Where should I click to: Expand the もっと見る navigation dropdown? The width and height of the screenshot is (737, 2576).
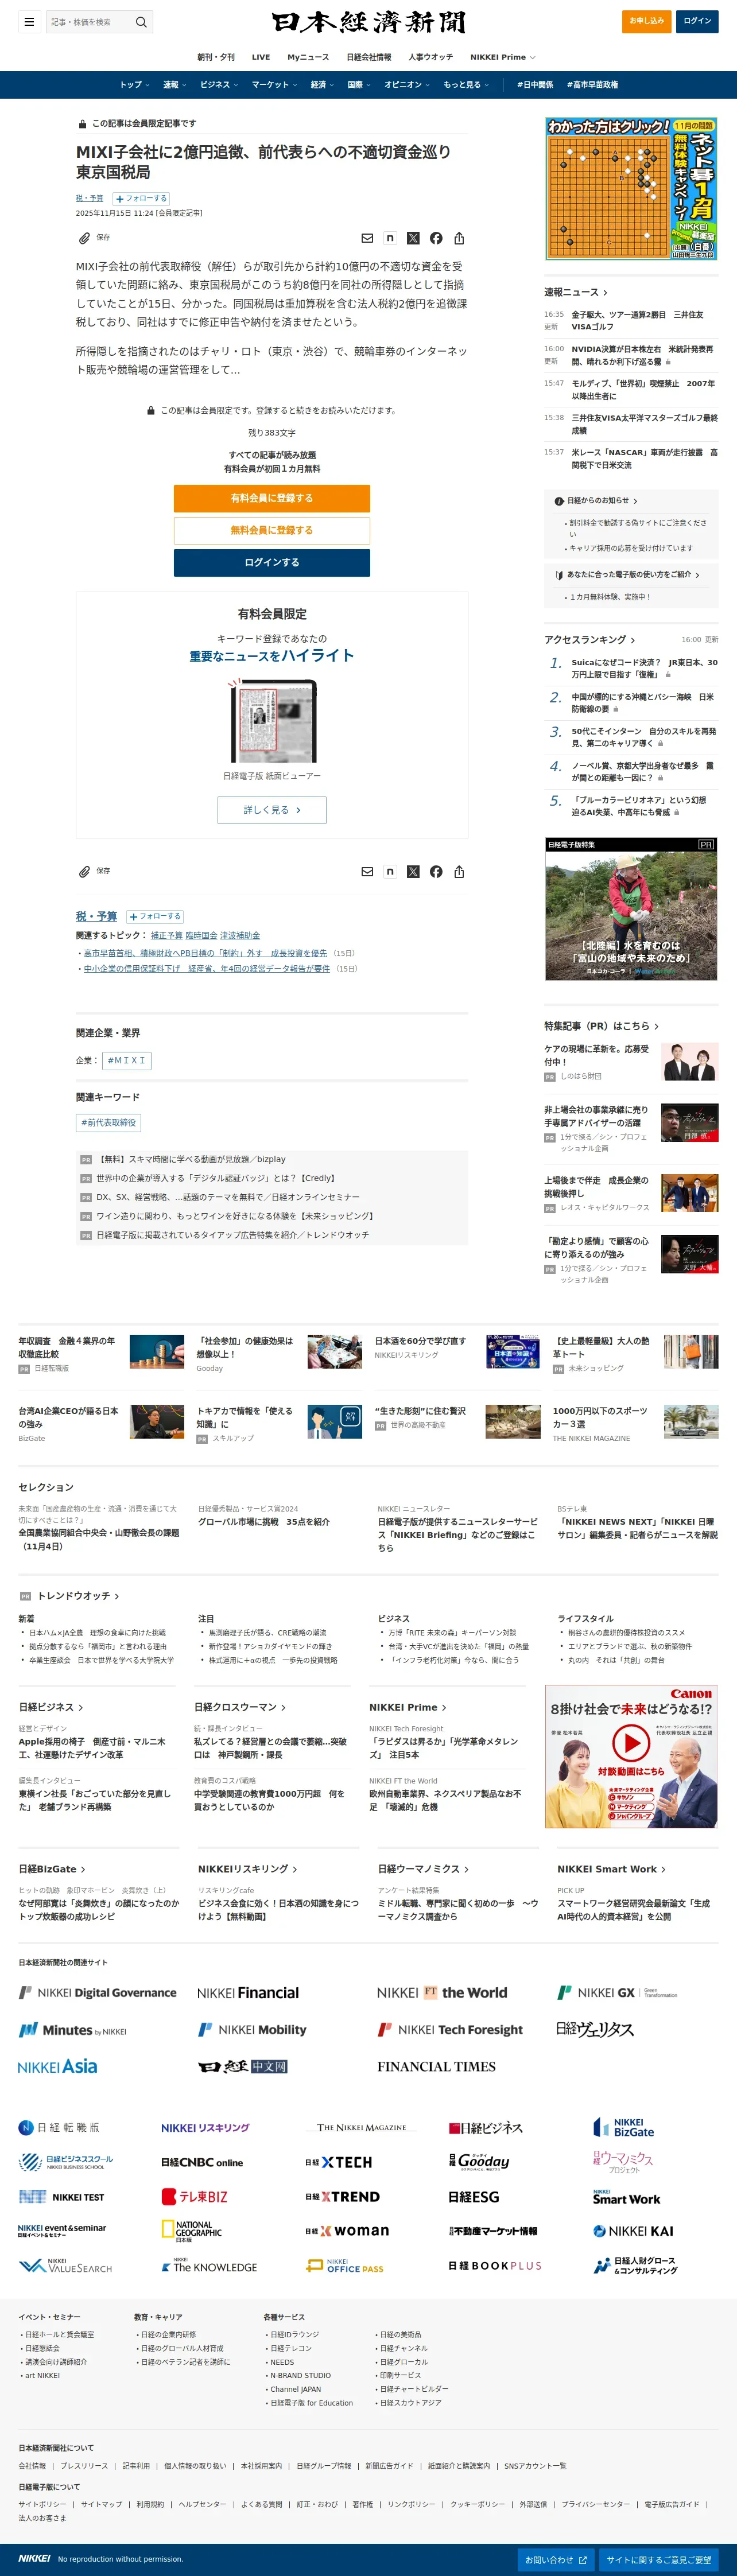tap(466, 85)
